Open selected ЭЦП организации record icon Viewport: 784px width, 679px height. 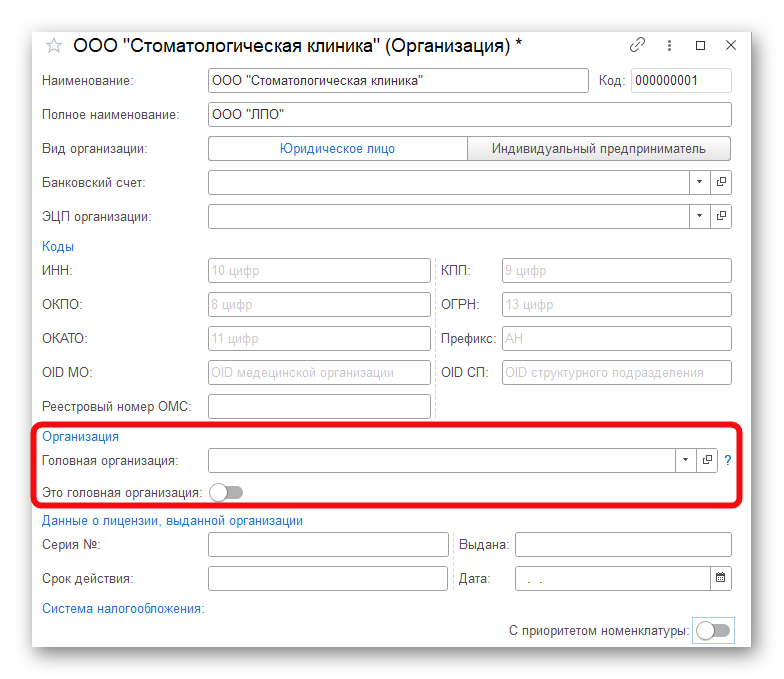pos(721,216)
